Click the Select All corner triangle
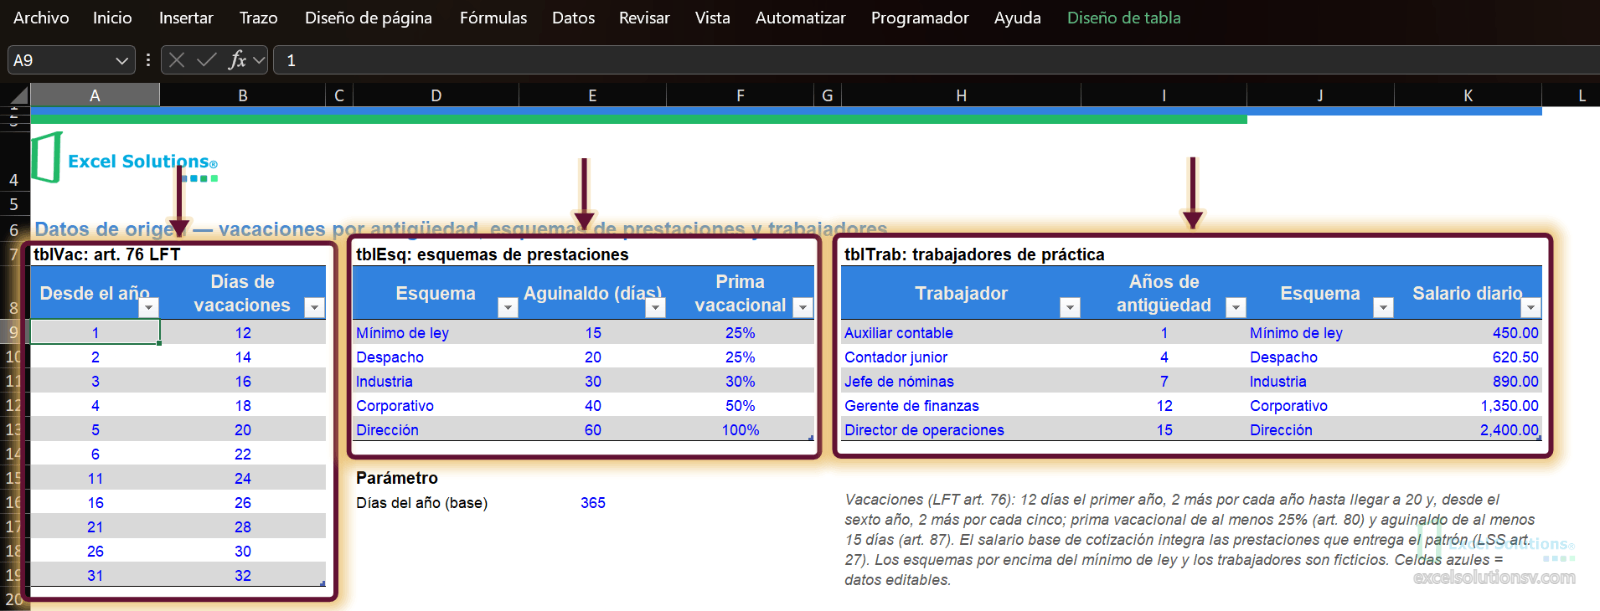This screenshot has width=1600, height=611. (18, 96)
